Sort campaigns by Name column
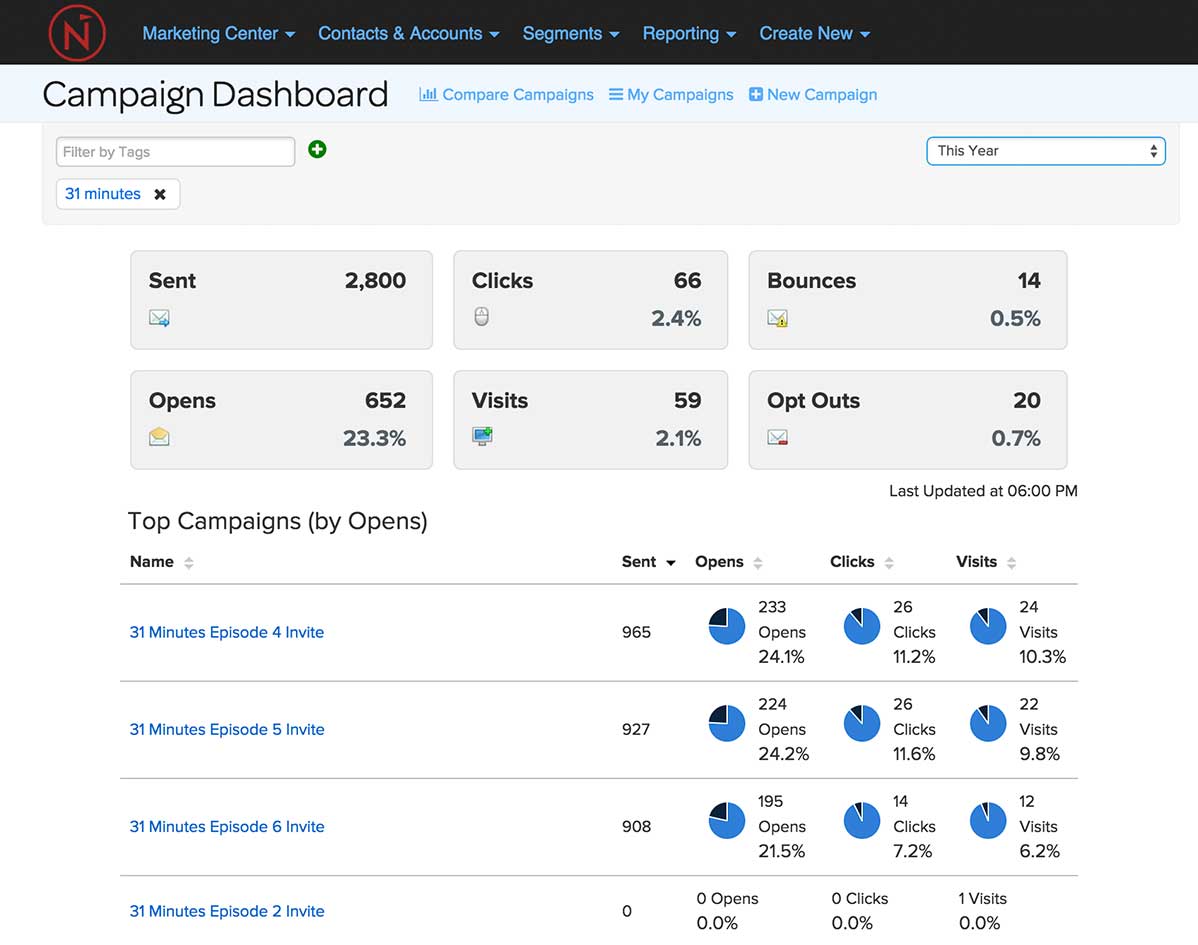The width and height of the screenshot is (1198, 945). coord(161,562)
